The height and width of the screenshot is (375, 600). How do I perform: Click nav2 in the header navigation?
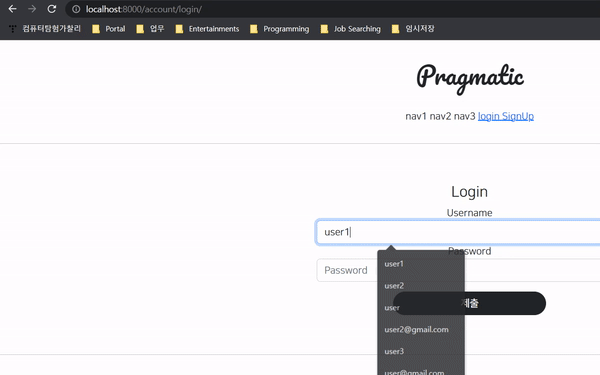click(440, 116)
